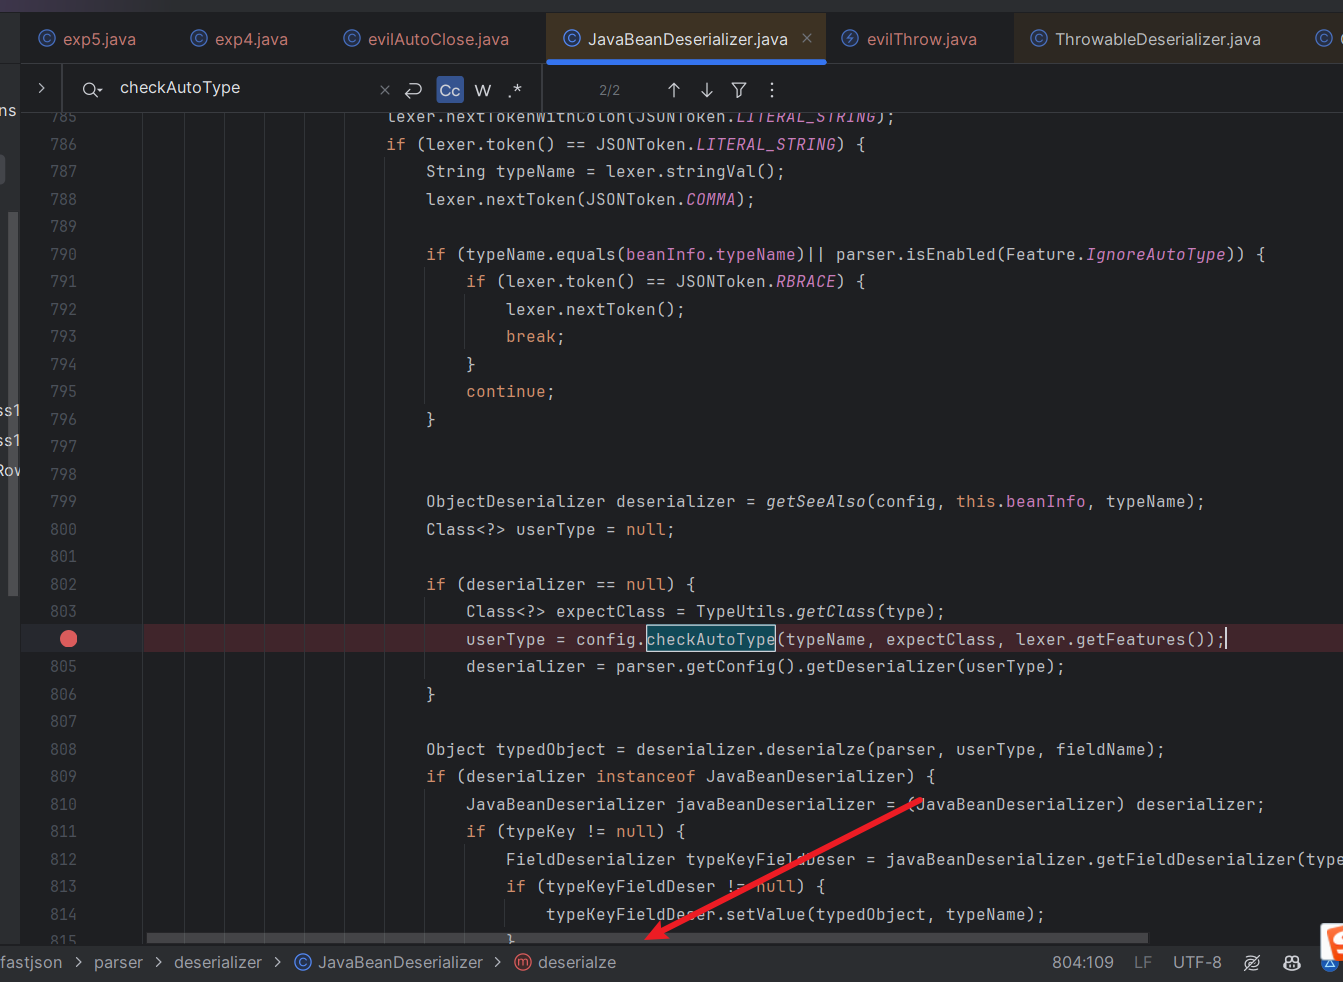Click IgnoreAutoType on line 790
Image resolution: width=1343 pixels, height=982 pixels.
click(x=1156, y=255)
